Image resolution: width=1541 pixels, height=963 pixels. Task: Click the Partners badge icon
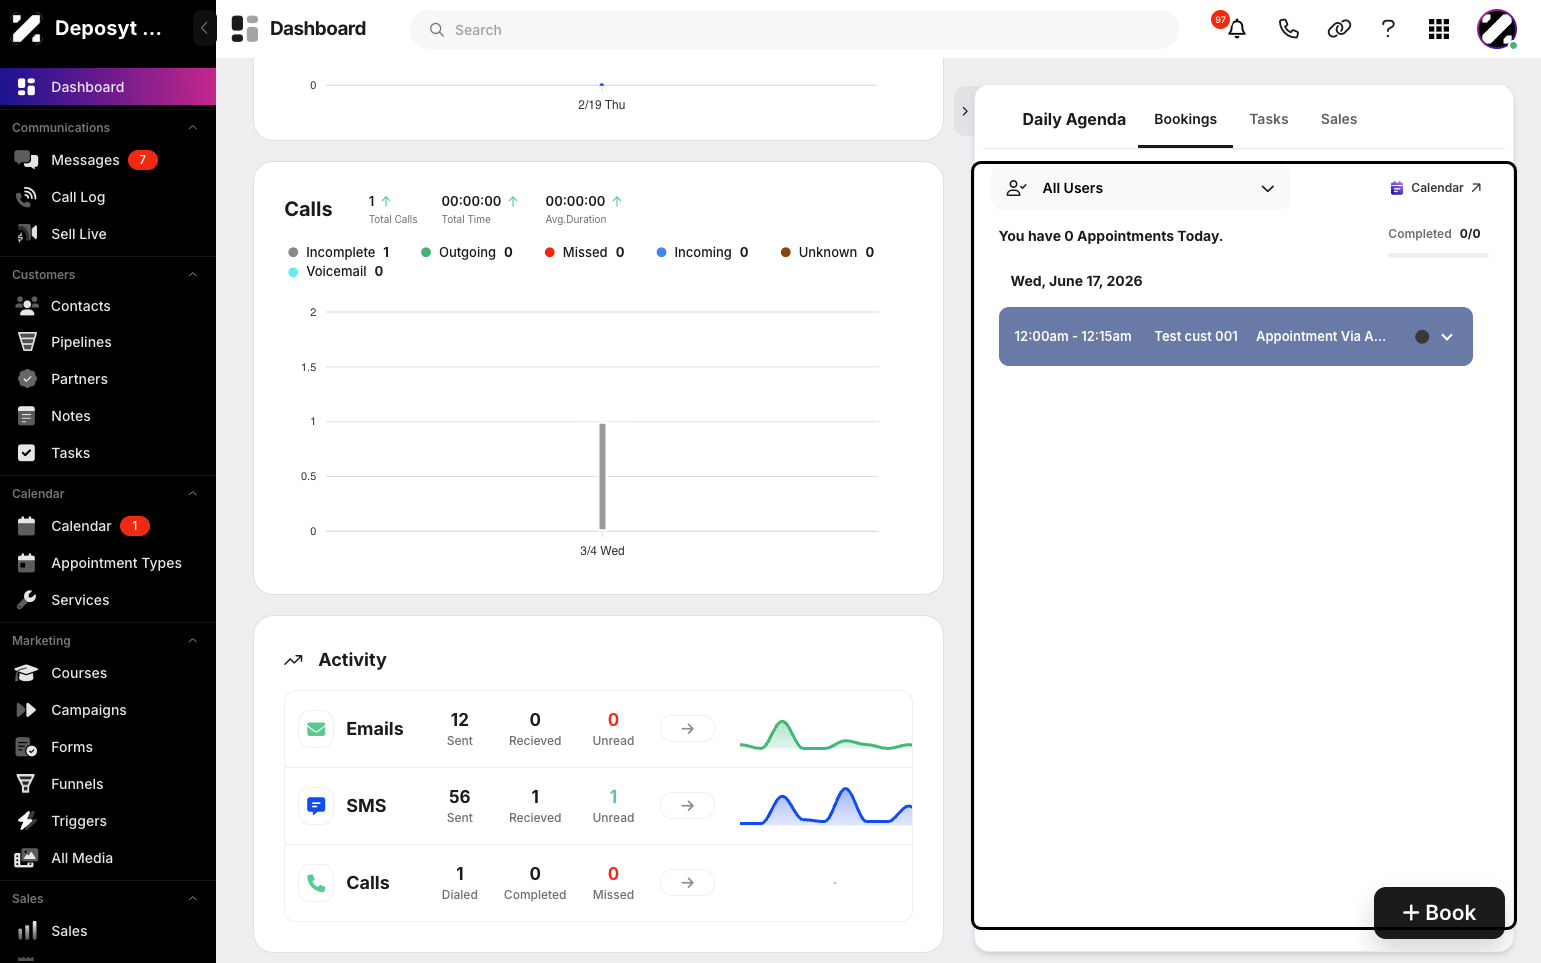click(x=27, y=379)
